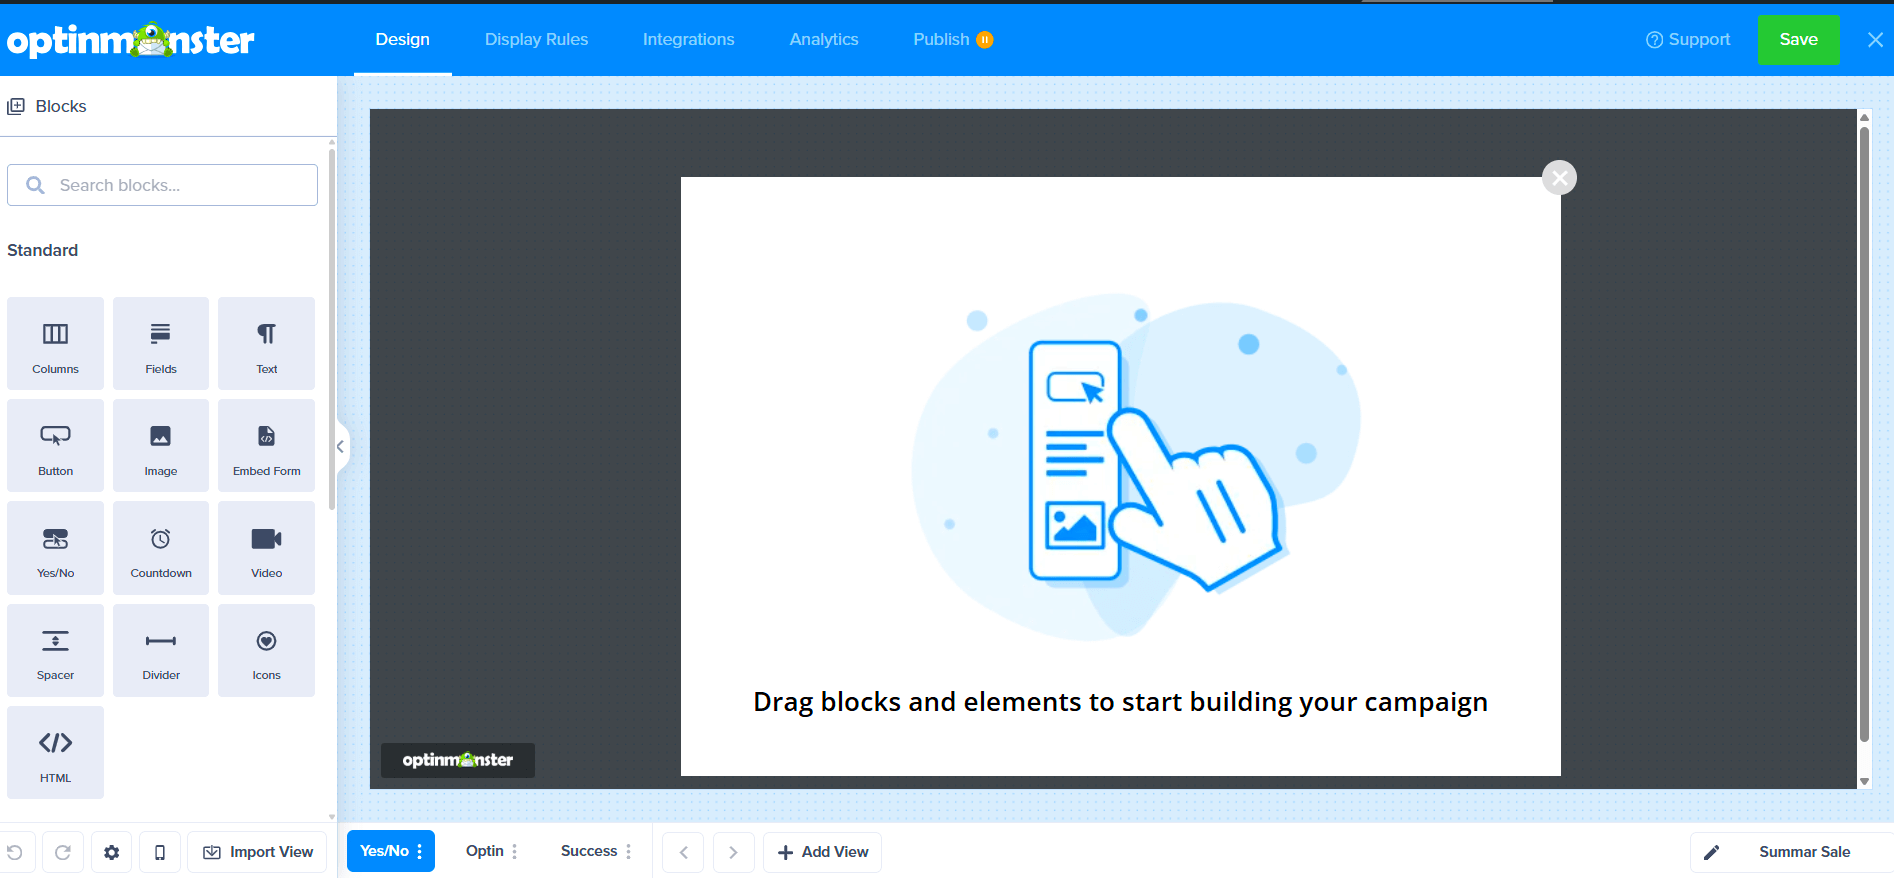Click the Blocks panel icon
This screenshot has width=1894, height=878.
point(16,106)
